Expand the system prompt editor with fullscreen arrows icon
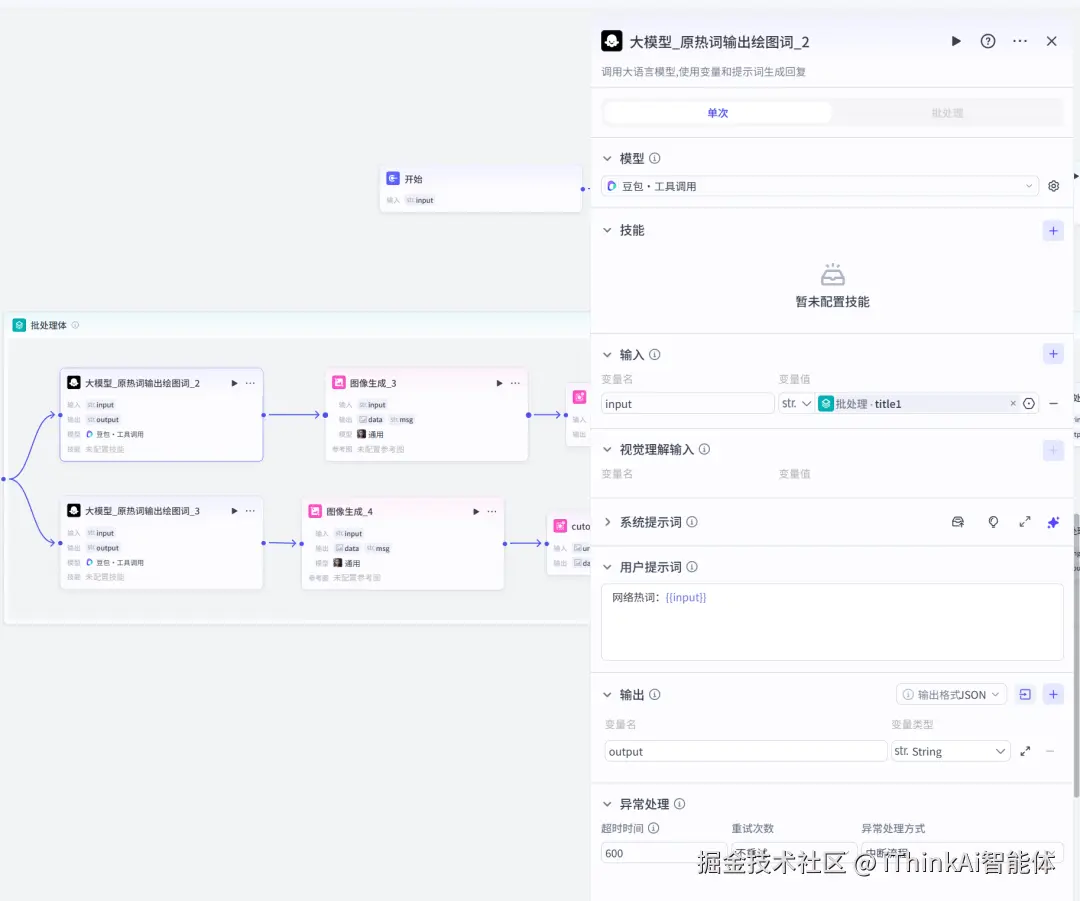This screenshot has height=901, width=1080. coord(1024,521)
